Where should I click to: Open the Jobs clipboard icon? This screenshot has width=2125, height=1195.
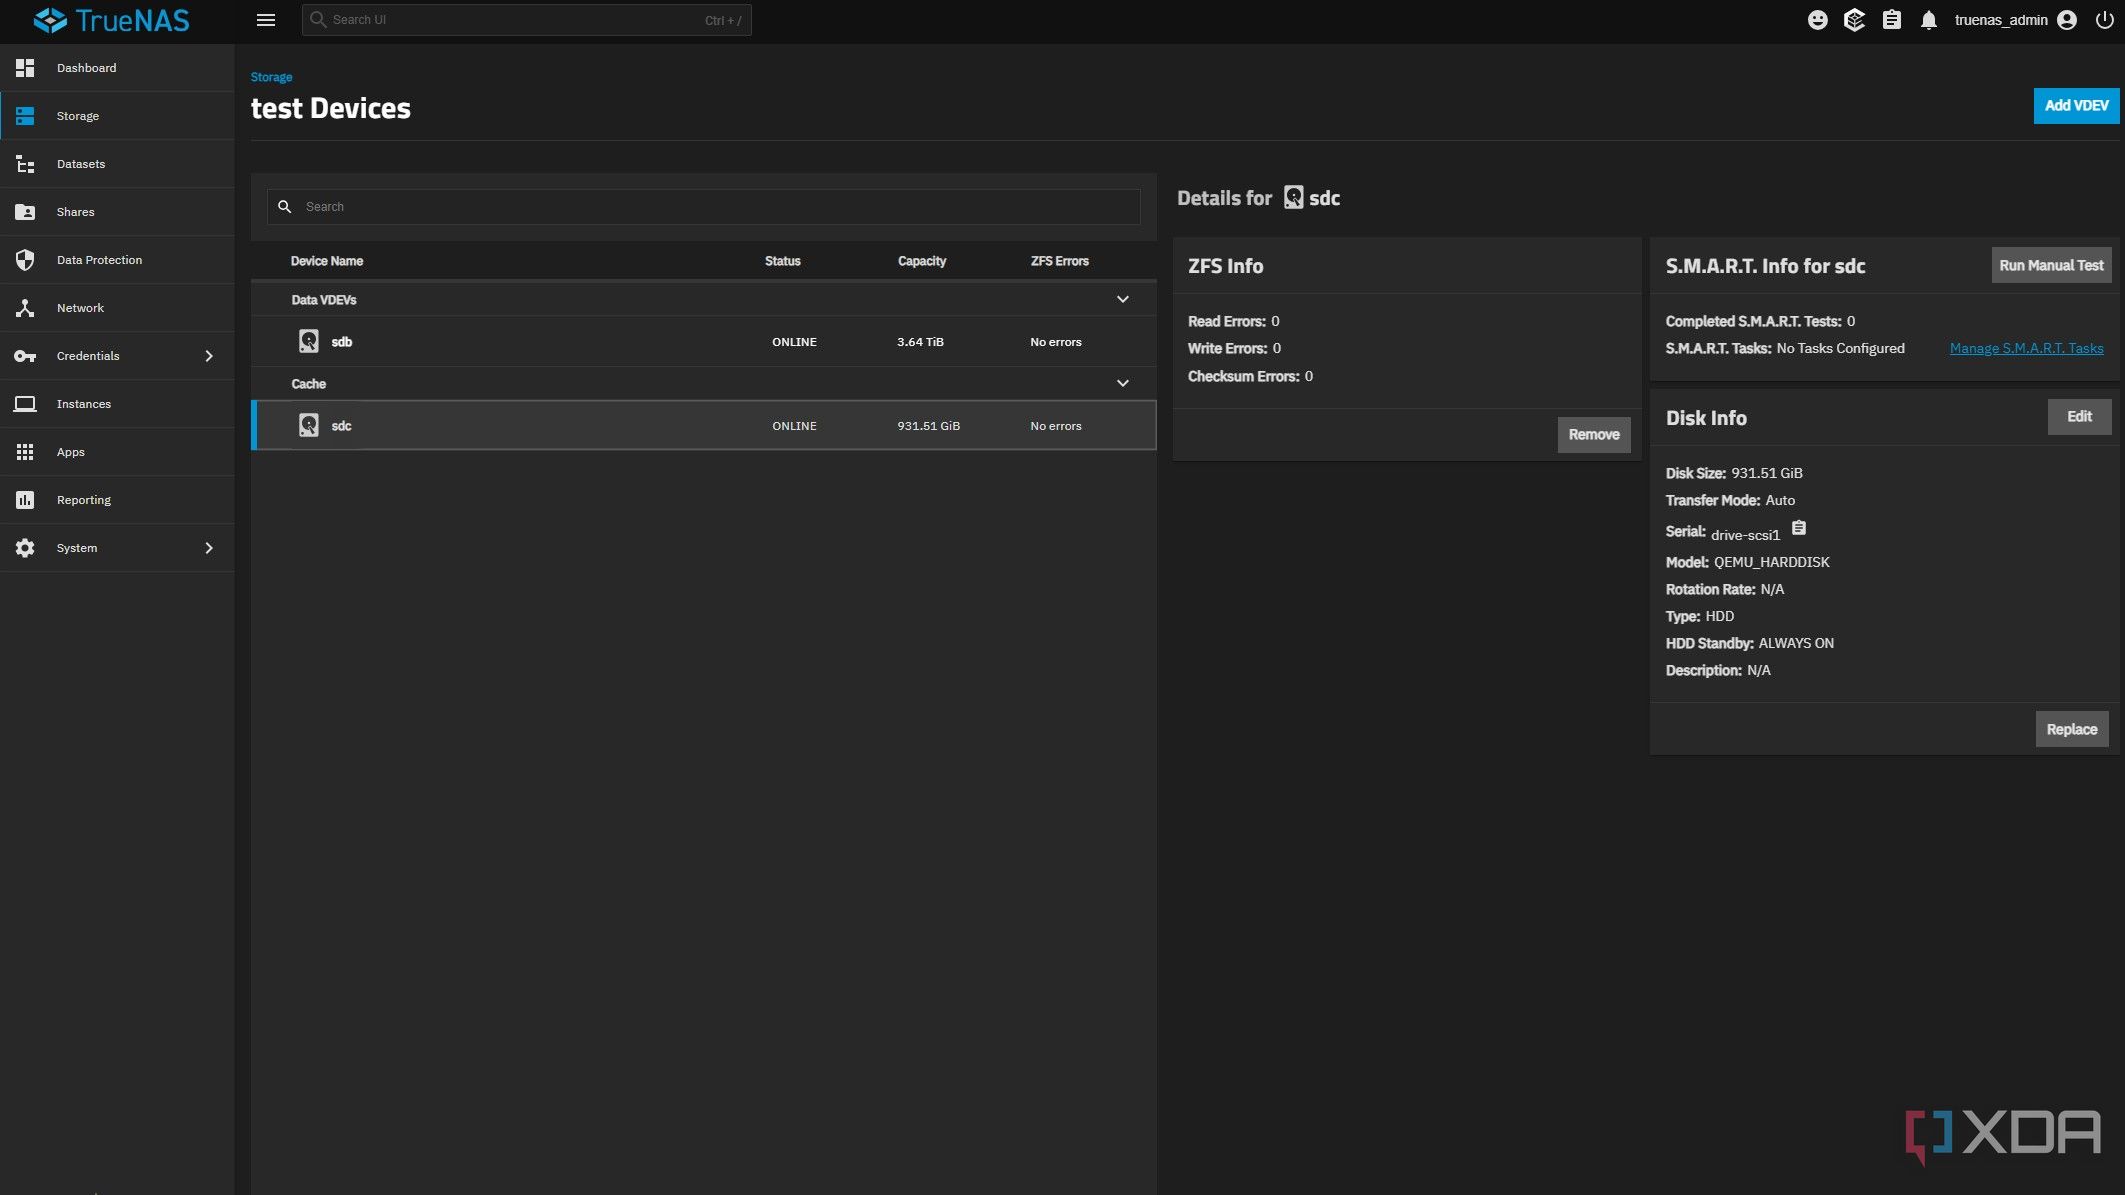pyautogui.click(x=1891, y=20)
